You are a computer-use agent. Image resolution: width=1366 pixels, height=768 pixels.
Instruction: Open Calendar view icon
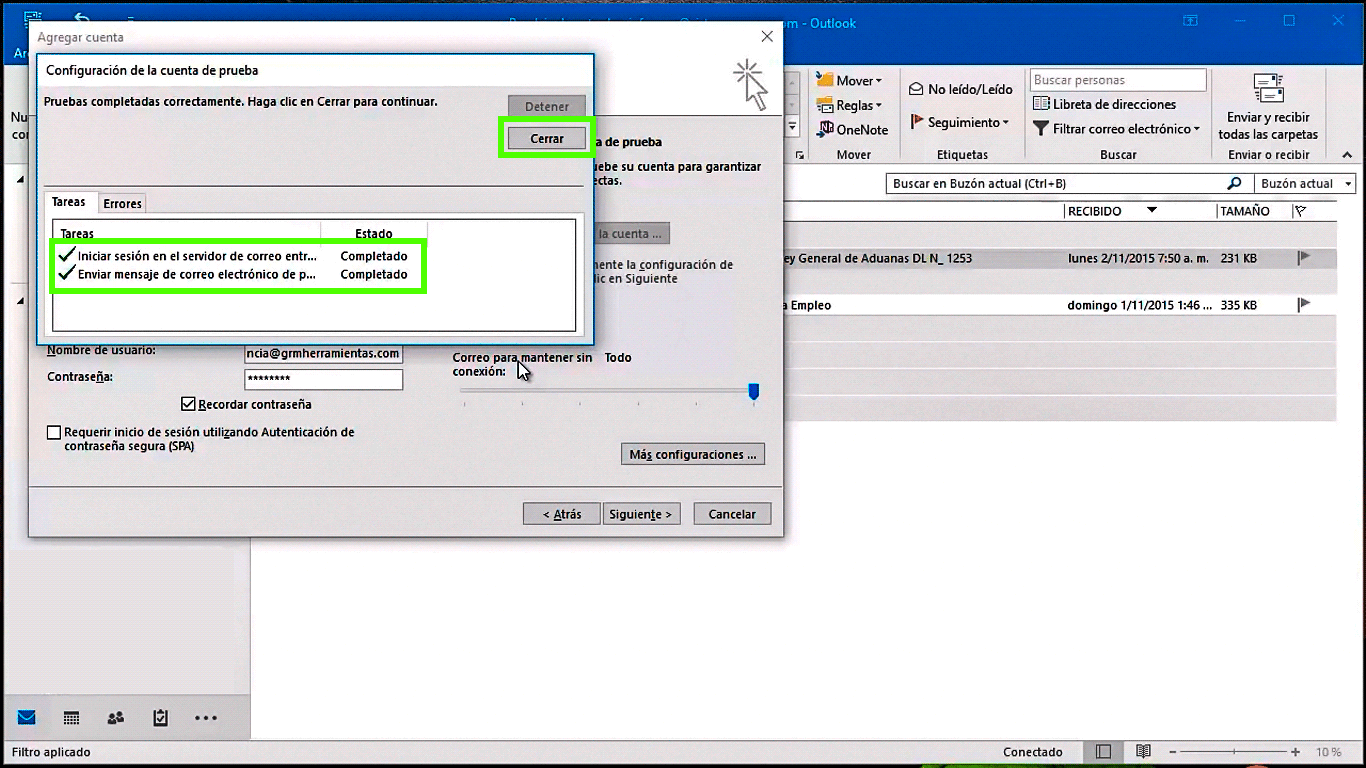point(71,718)
